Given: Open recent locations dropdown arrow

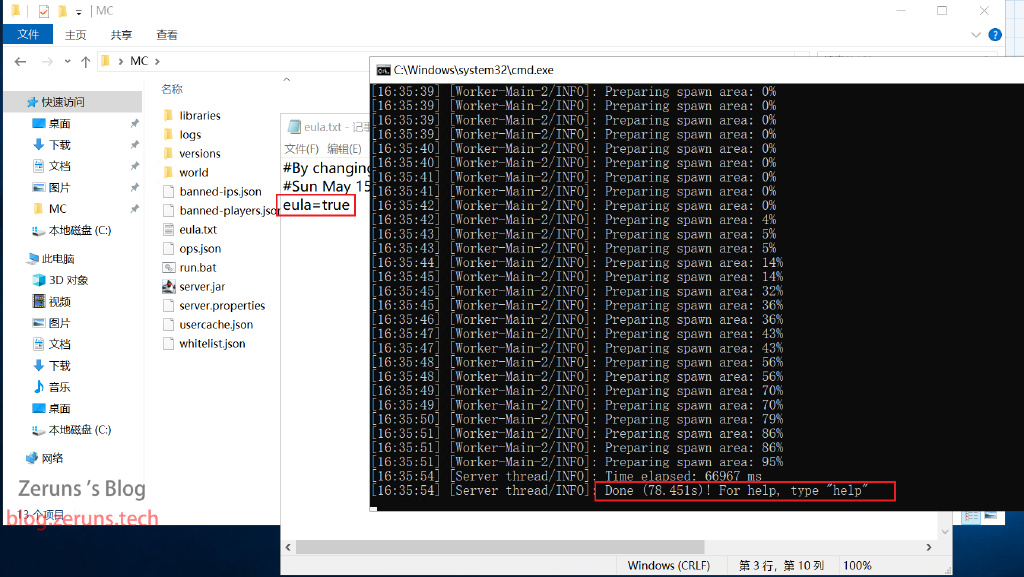Looking at the screenshot, I should click(67, 61).
